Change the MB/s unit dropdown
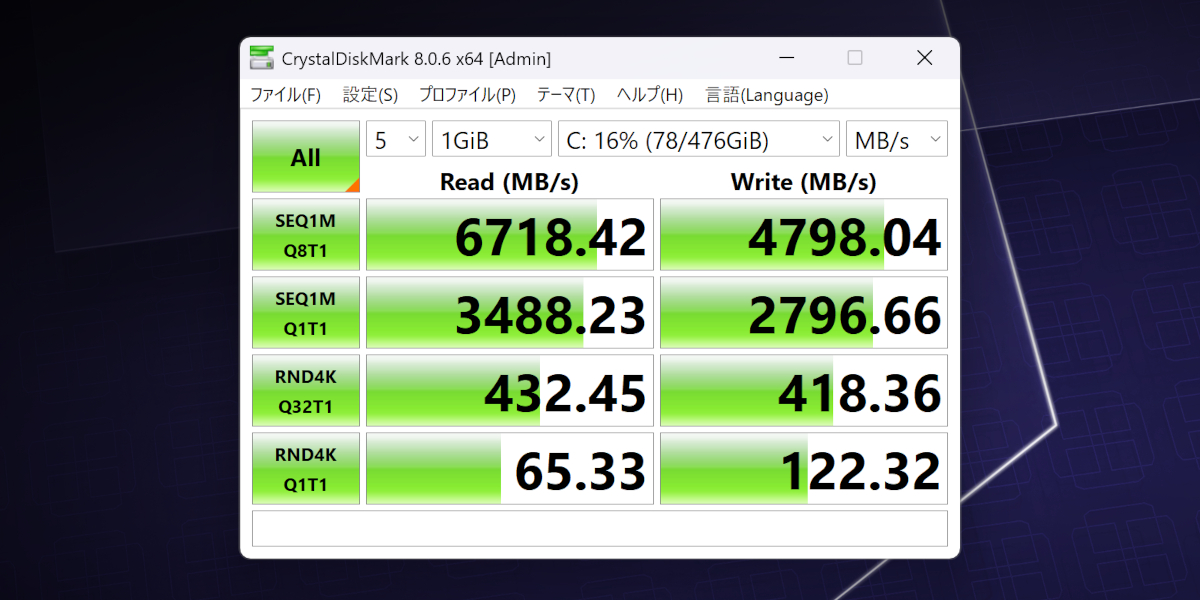The width and height of the screenshot is (1200, 600). pyautogui.click(x=896, y=140)
